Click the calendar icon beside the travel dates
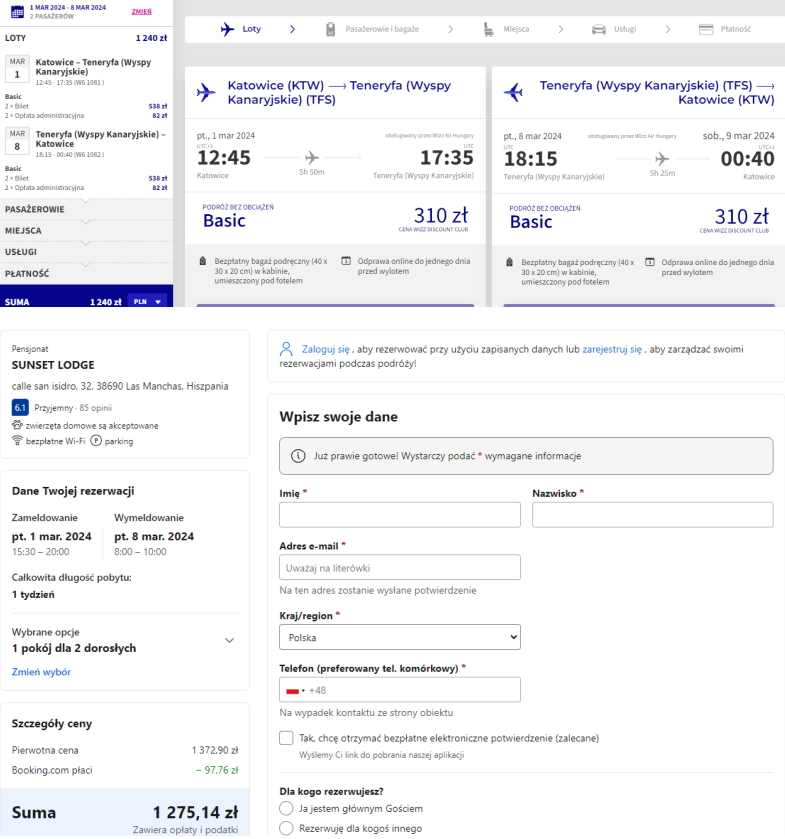785x839 pixels. point(16,12)
